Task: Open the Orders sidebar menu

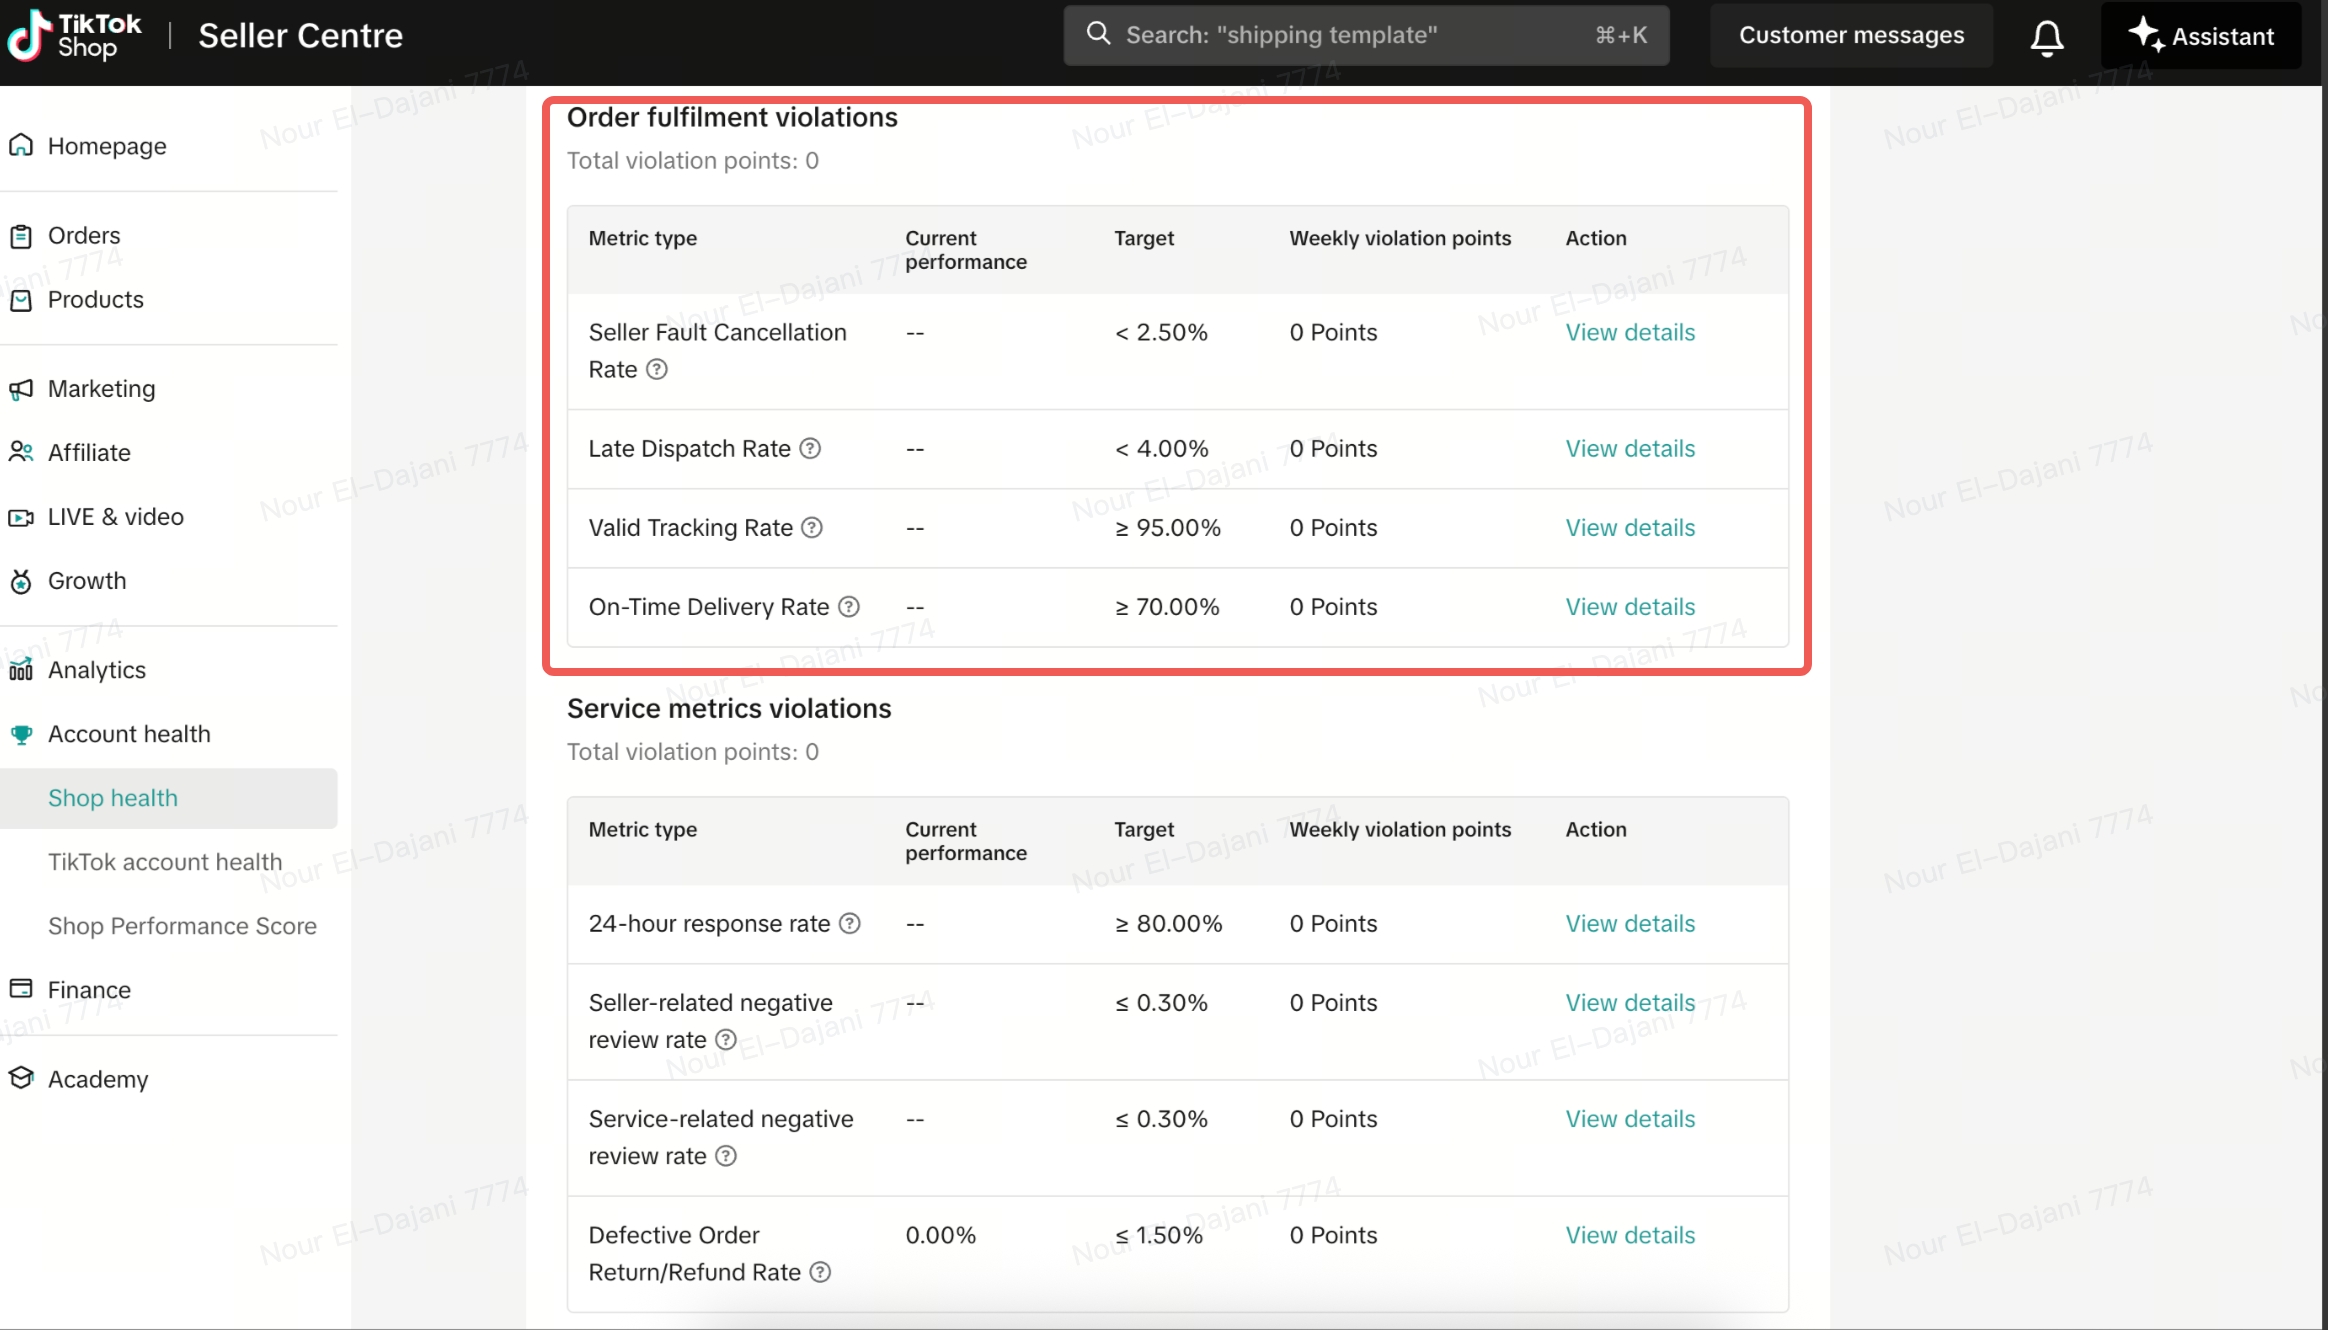Action: [84, 236]
